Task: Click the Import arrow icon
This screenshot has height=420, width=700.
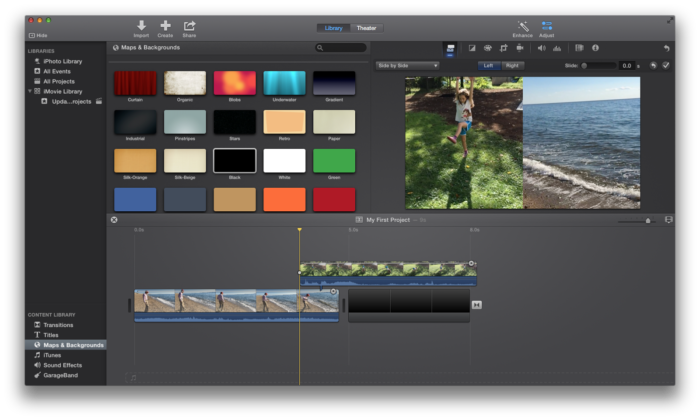Action: coord(141,25)
